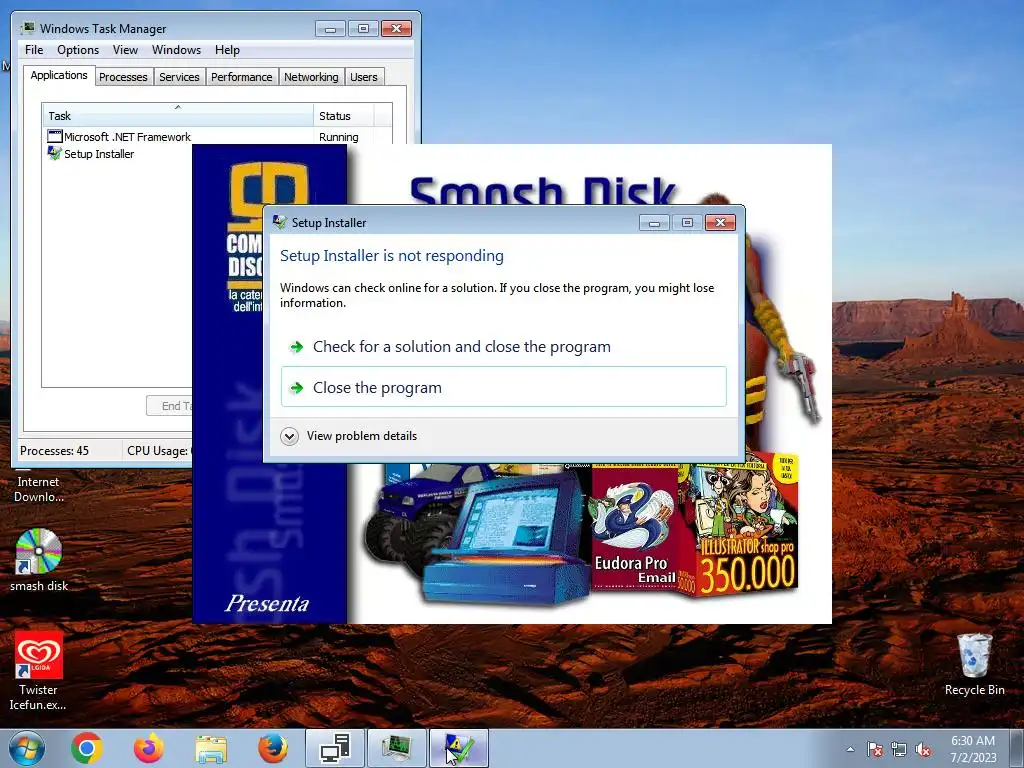Launch first Firefox taskbar icon
Image resolution: width=1024 pixels, height=768 pixels.
point(149,748)
